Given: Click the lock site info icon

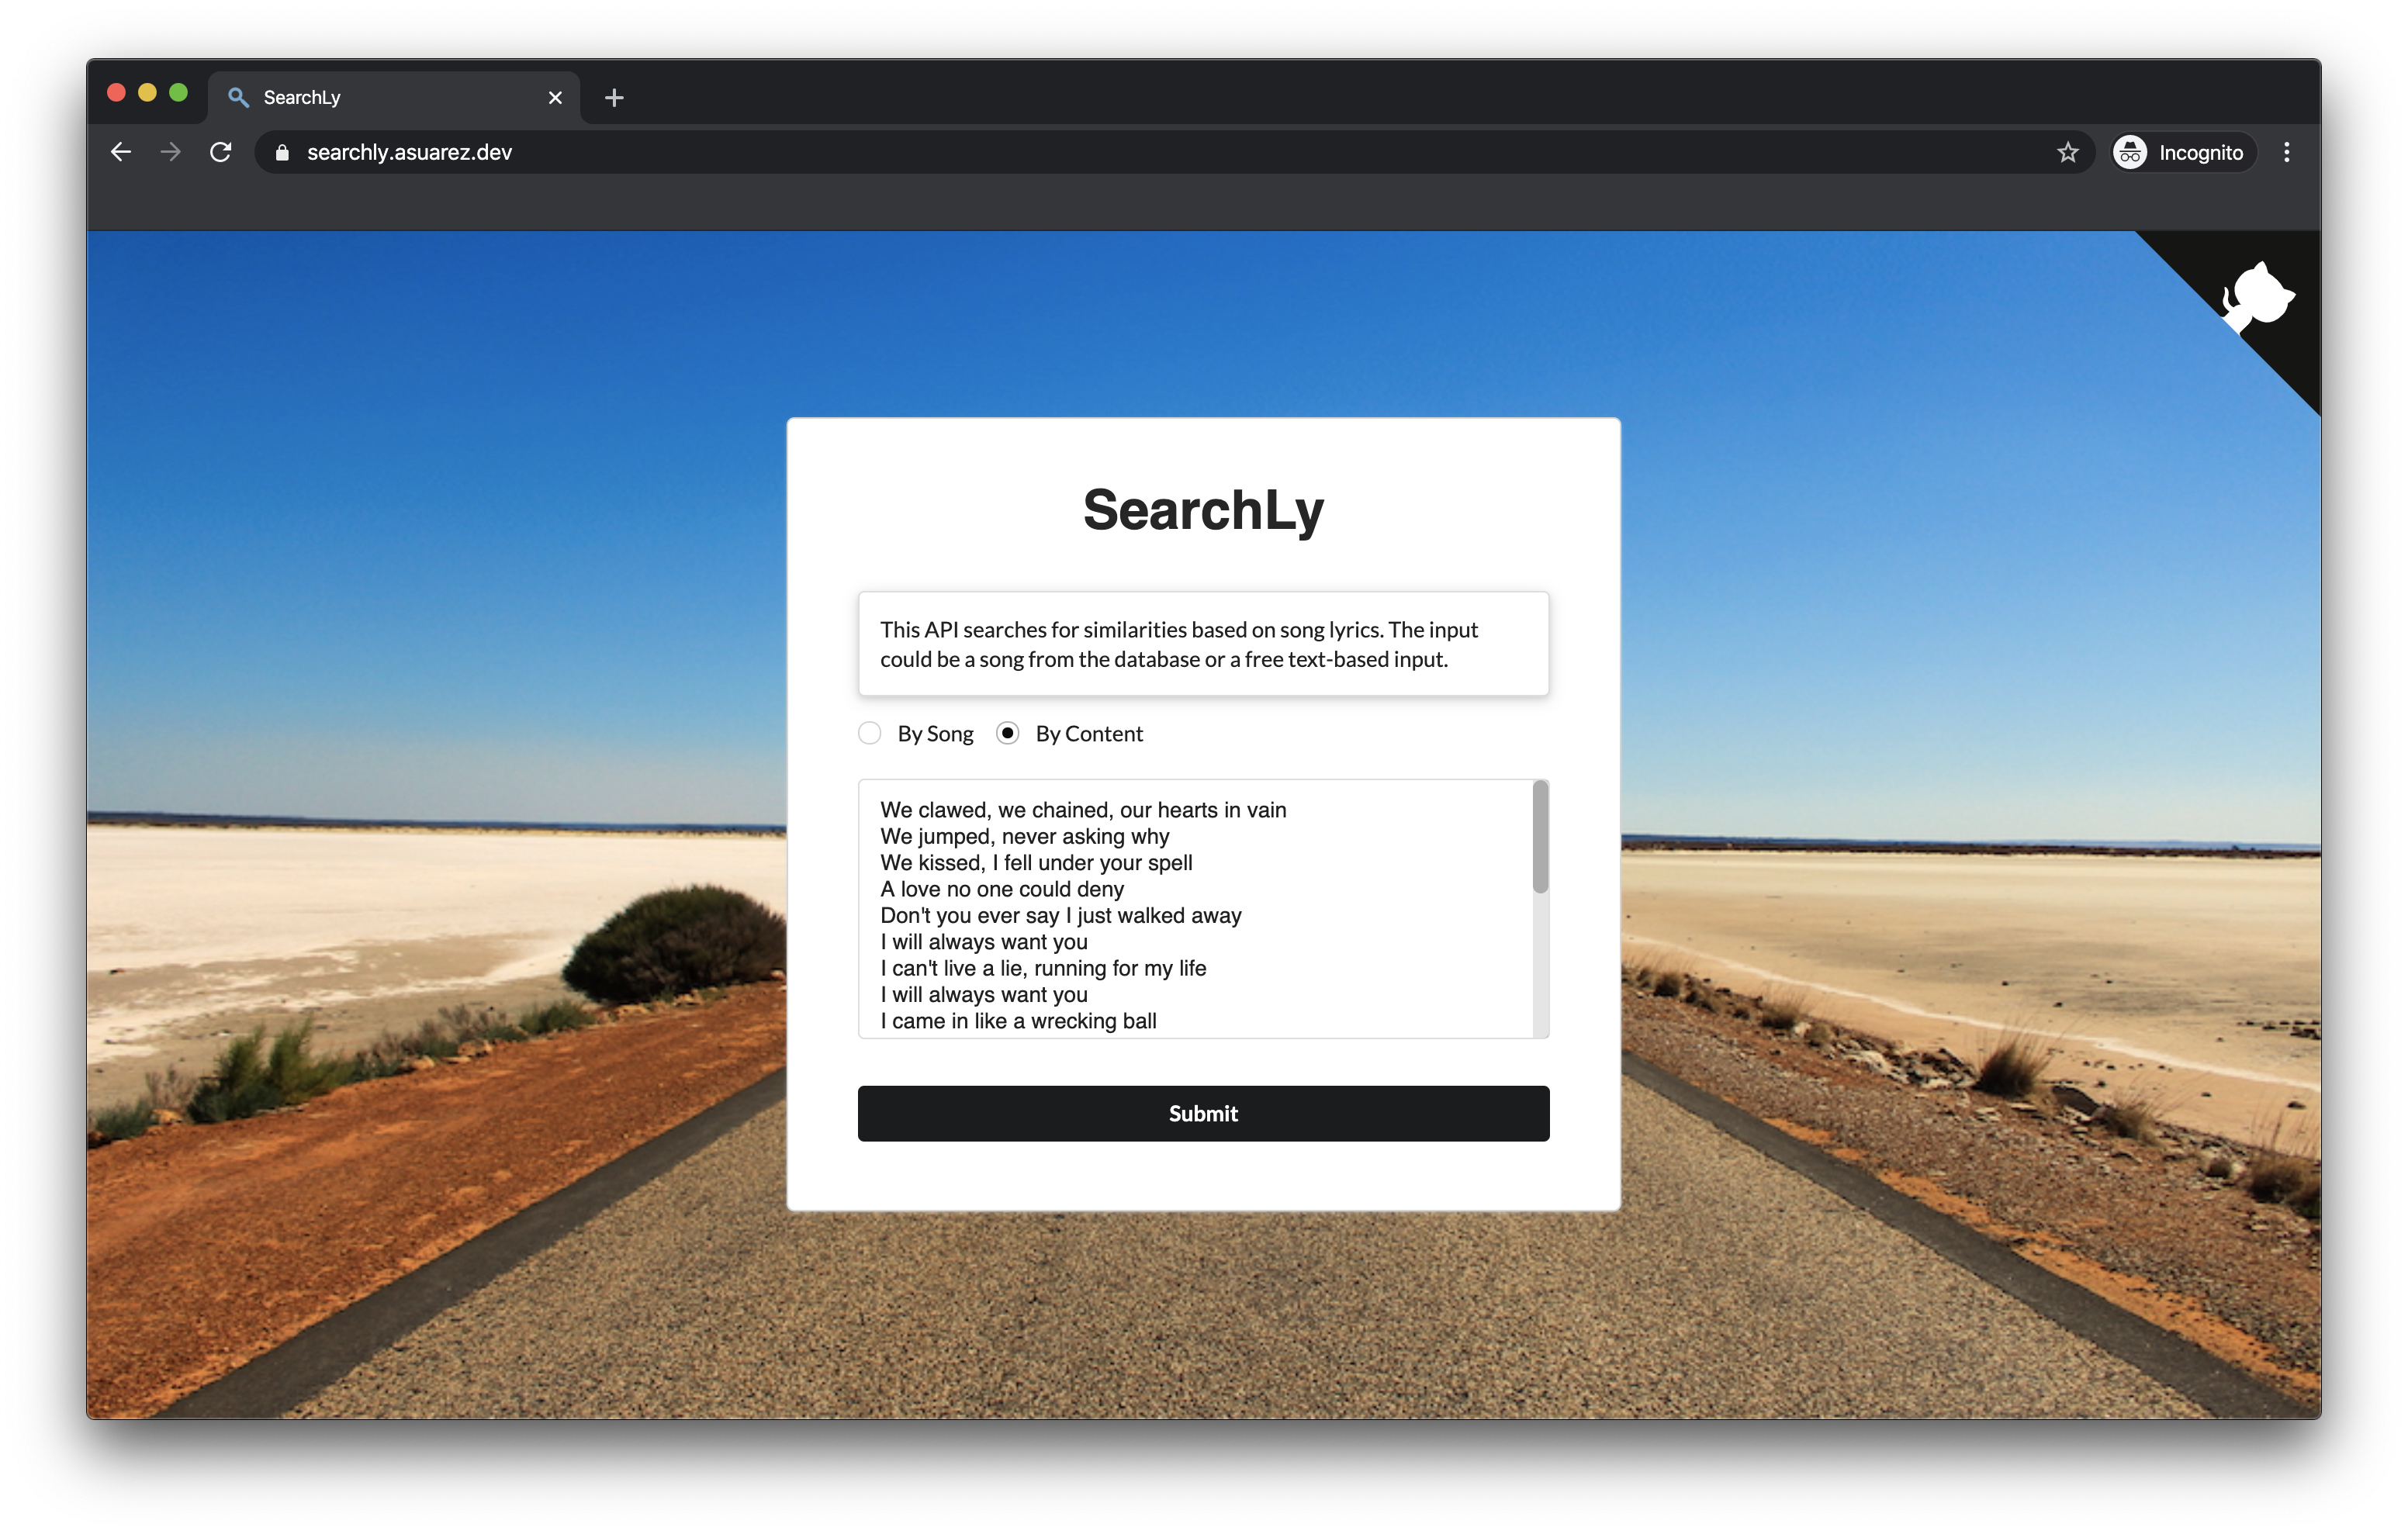Looking at the screenshot, I should click(282, 152).
